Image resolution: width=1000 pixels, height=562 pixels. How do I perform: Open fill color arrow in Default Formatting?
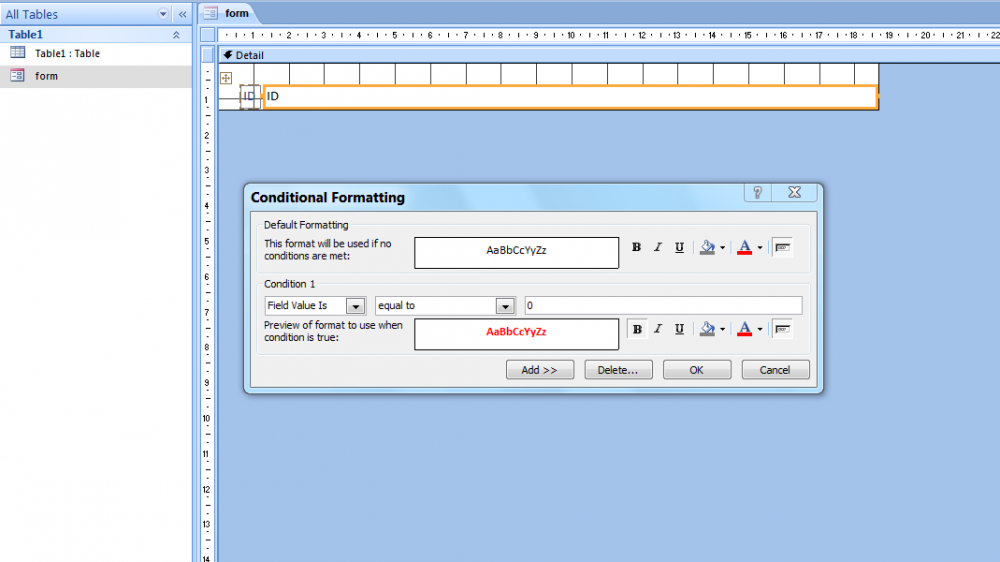(x=723, y=248)
